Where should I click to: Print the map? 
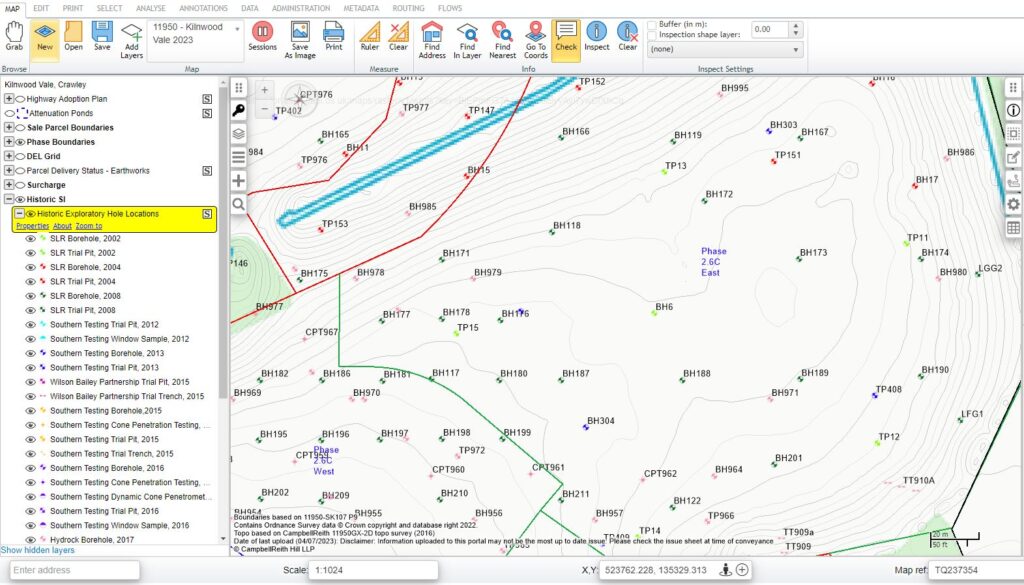click(334, 37)
